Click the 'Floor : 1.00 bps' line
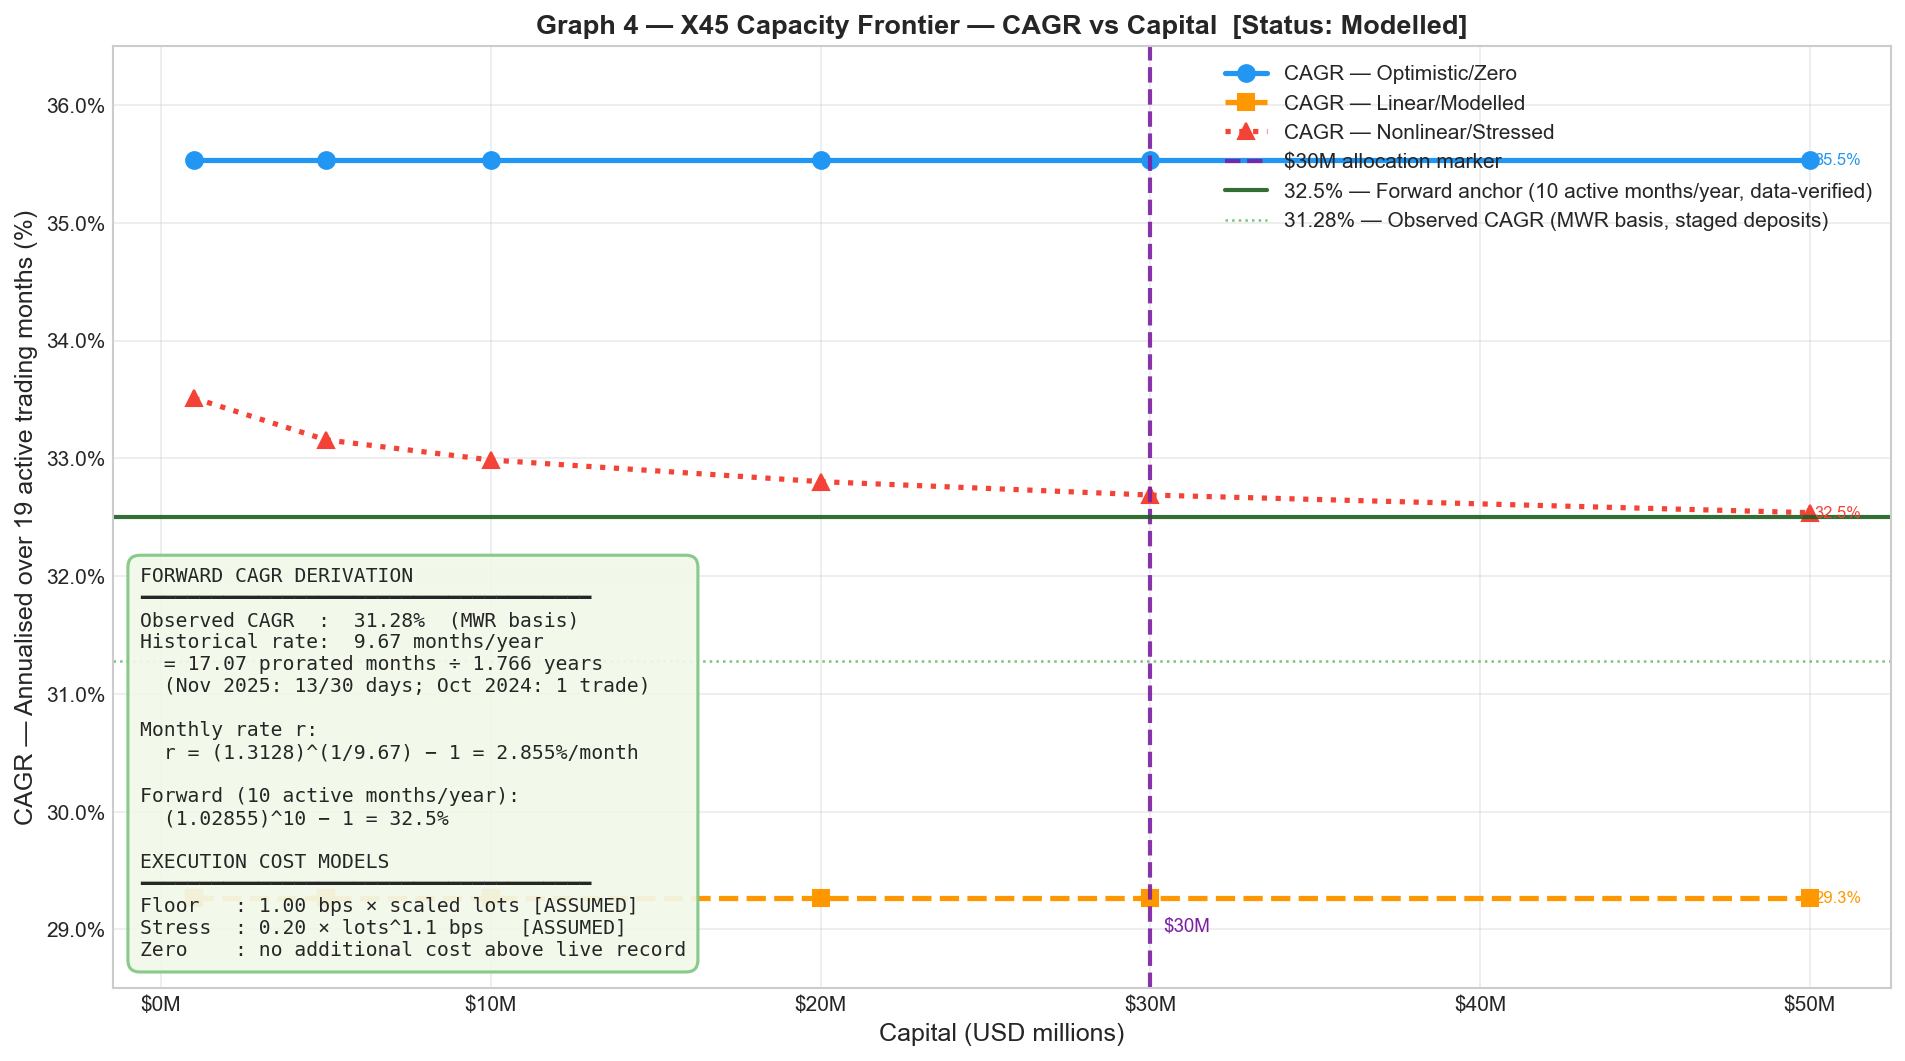Image resolution: width=1905 pixels, height=1061 pixels. 389,906
